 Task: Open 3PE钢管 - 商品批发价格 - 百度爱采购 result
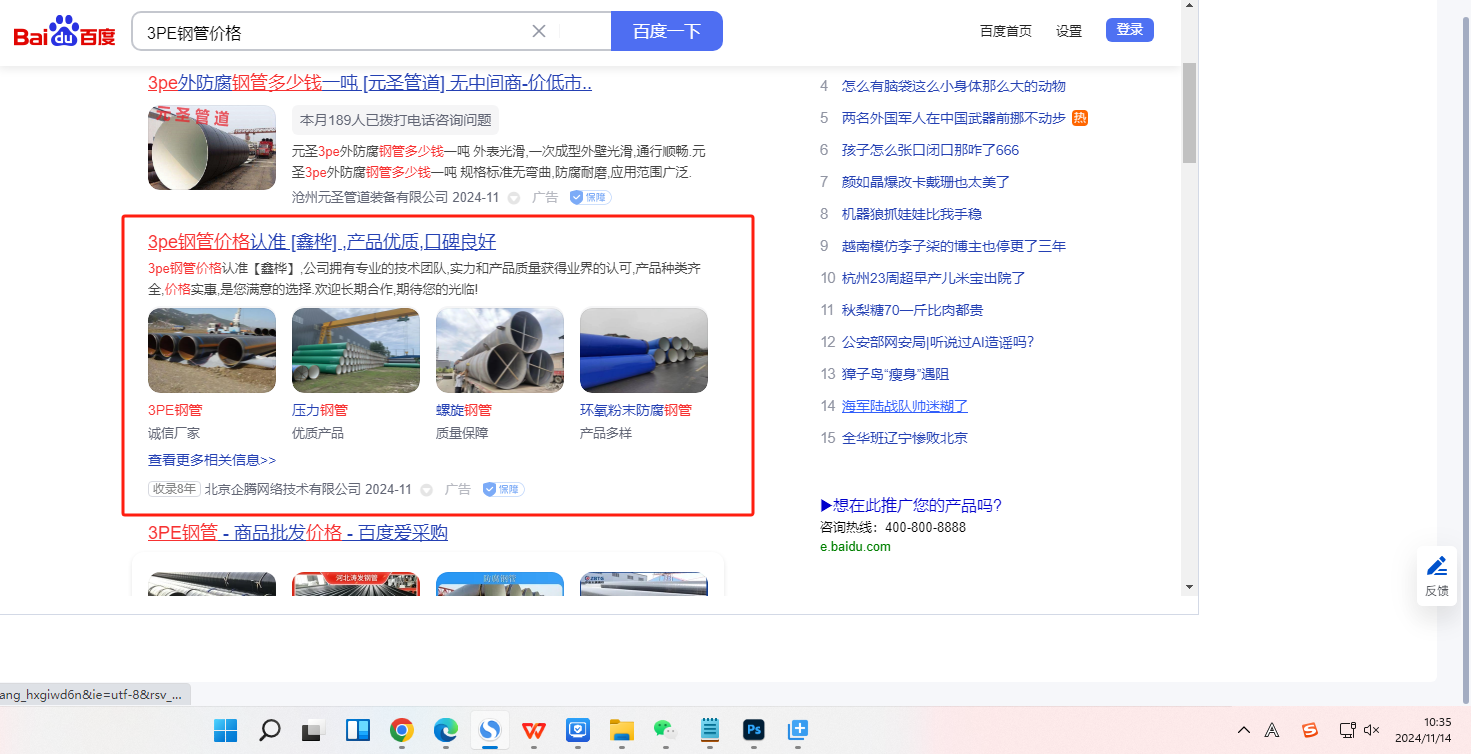pos(298,533)
